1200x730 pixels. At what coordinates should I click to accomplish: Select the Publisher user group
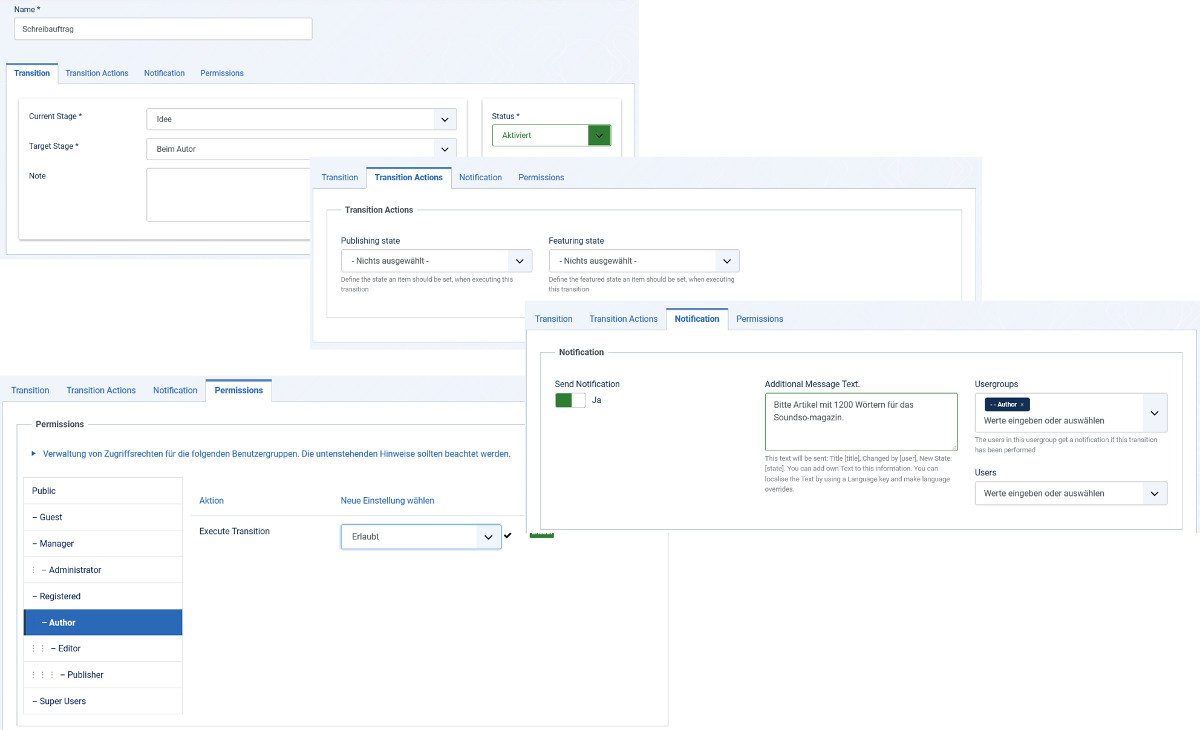103,675
